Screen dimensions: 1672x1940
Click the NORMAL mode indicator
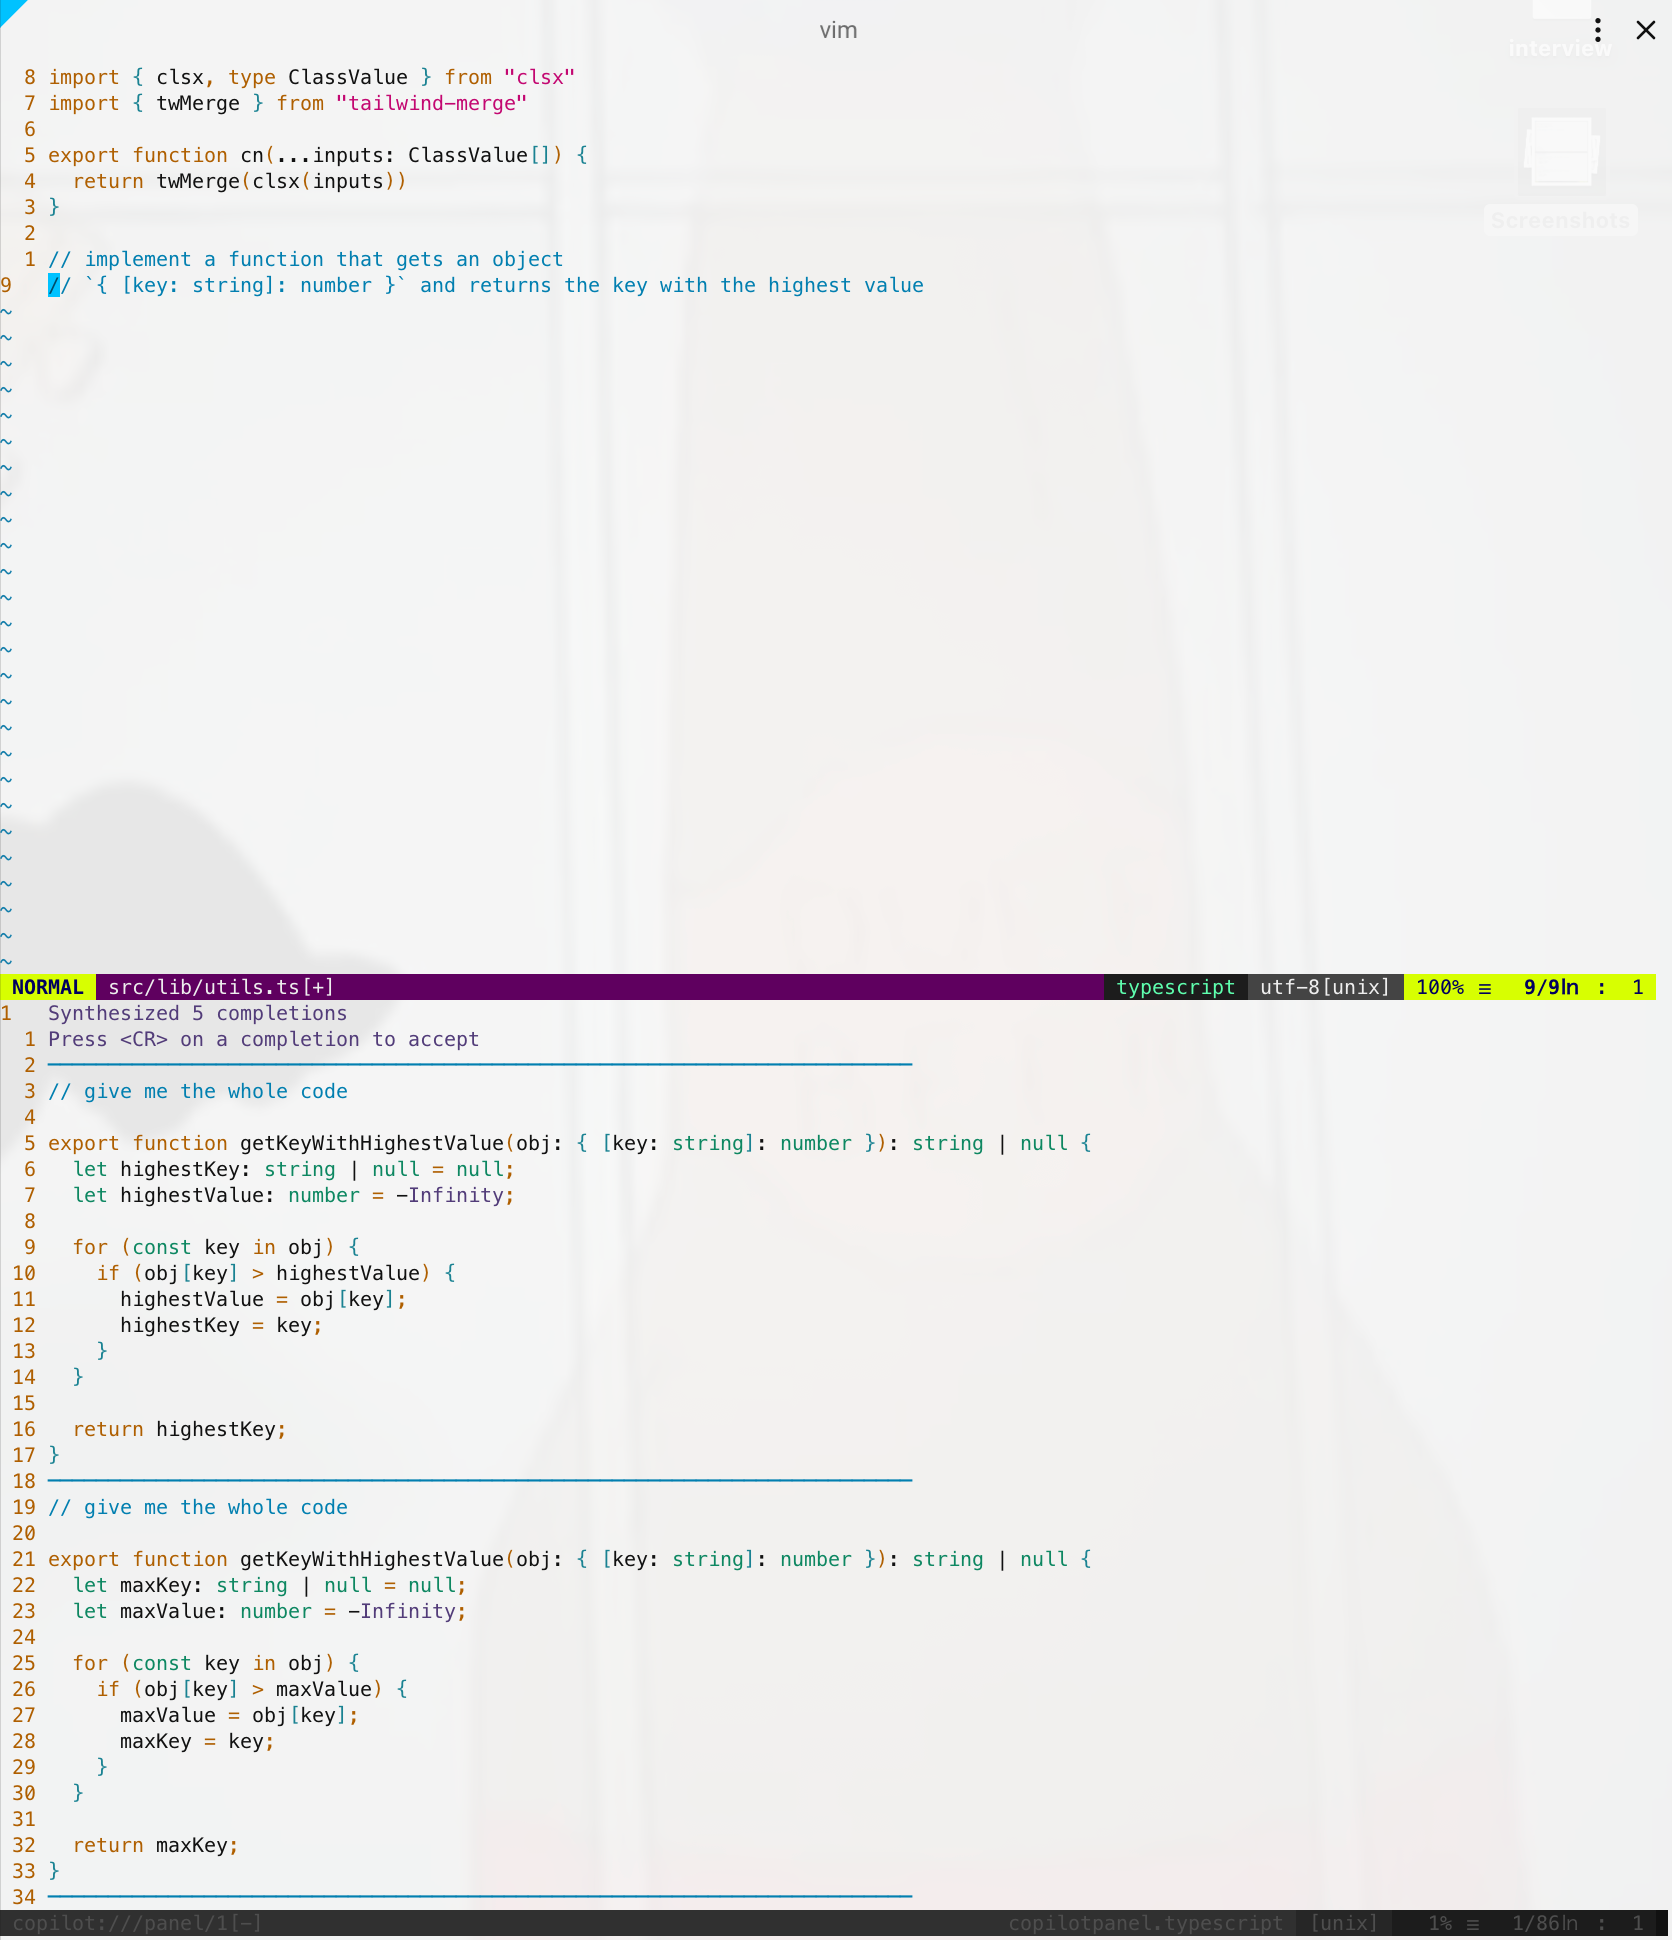47,987
